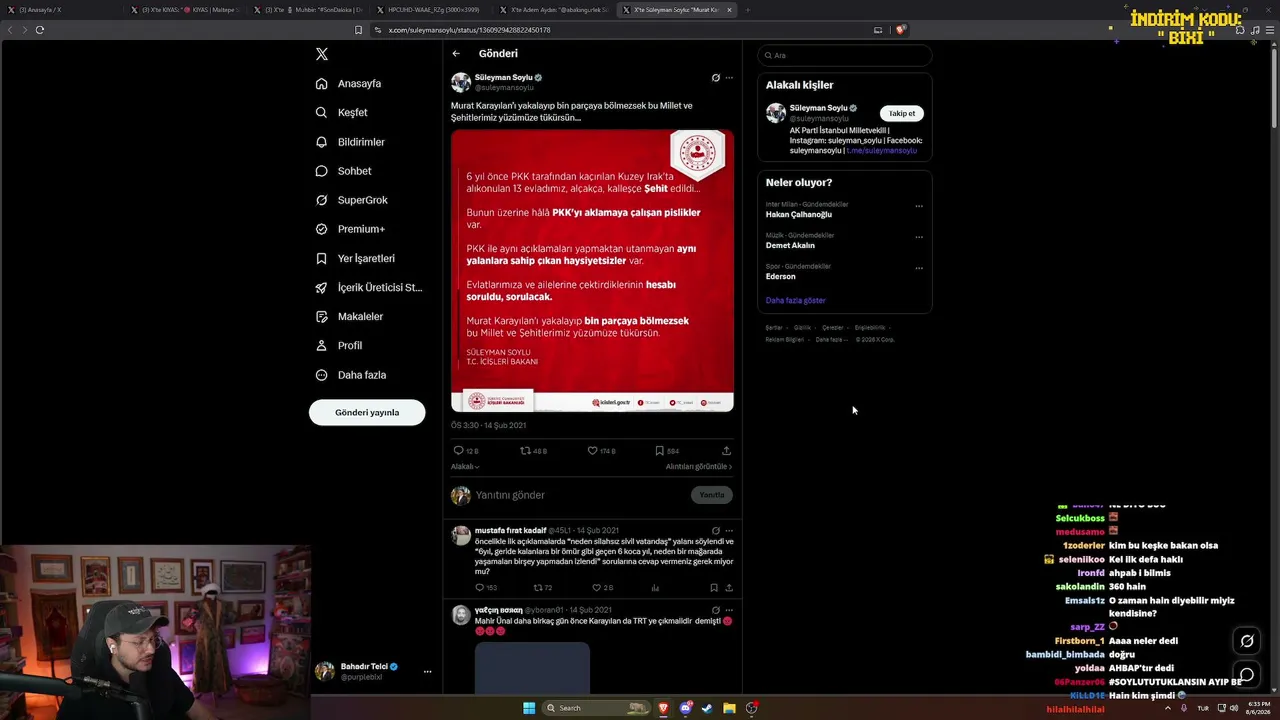Click the Ara search field
This screenshot has height=720, width=1280.
844,55
